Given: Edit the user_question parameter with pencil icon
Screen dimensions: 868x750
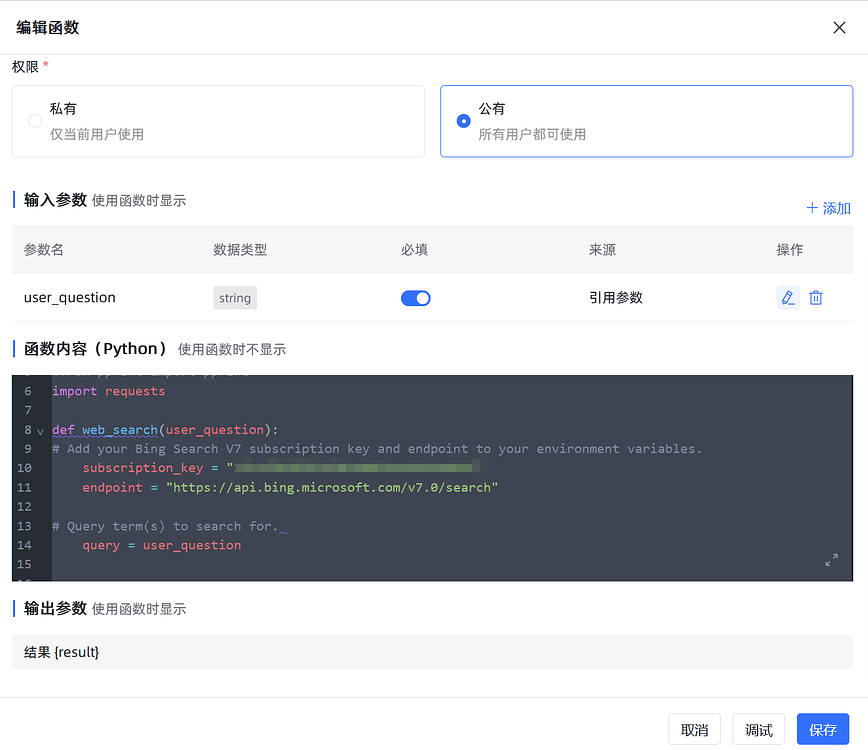Looking at the screenshot, I should [788, 298].
